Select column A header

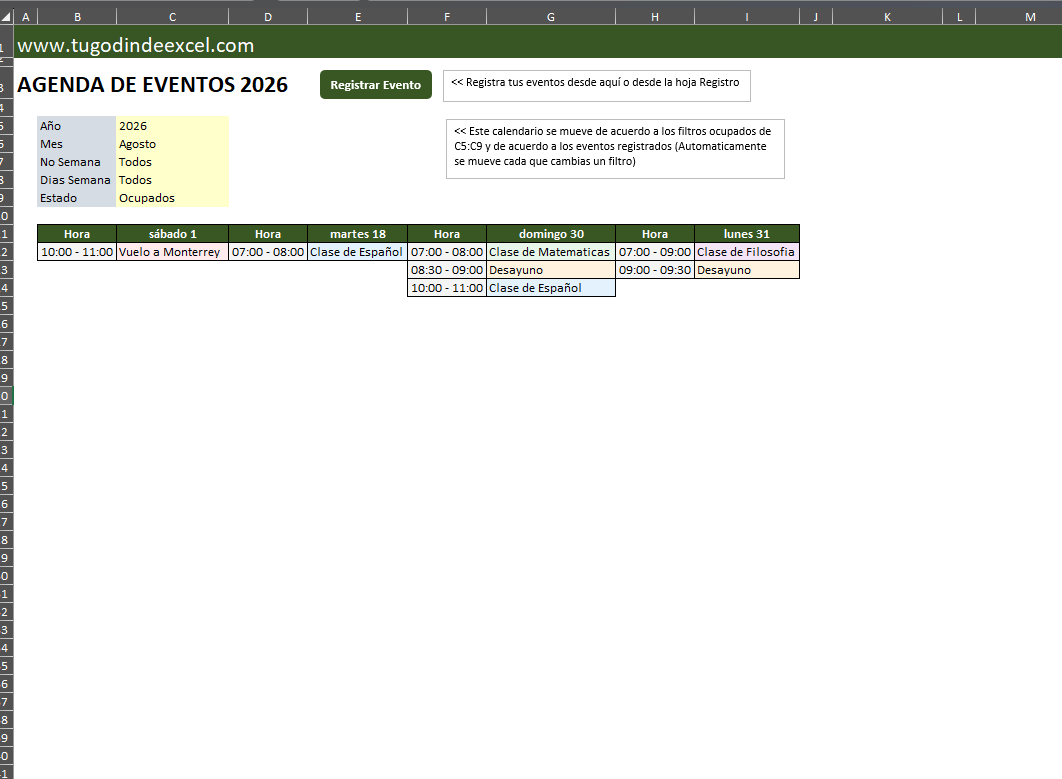26,17
